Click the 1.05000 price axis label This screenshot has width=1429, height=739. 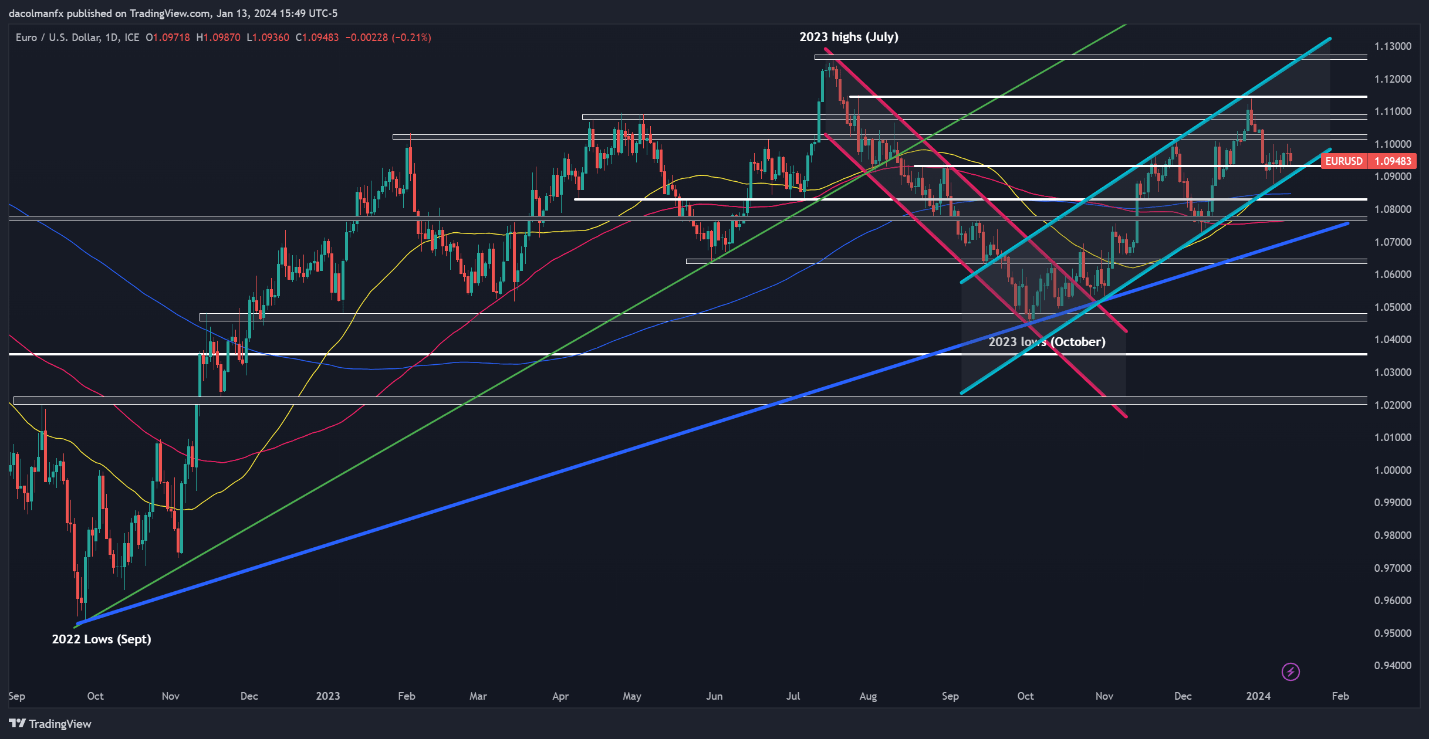click(1393, 307)
